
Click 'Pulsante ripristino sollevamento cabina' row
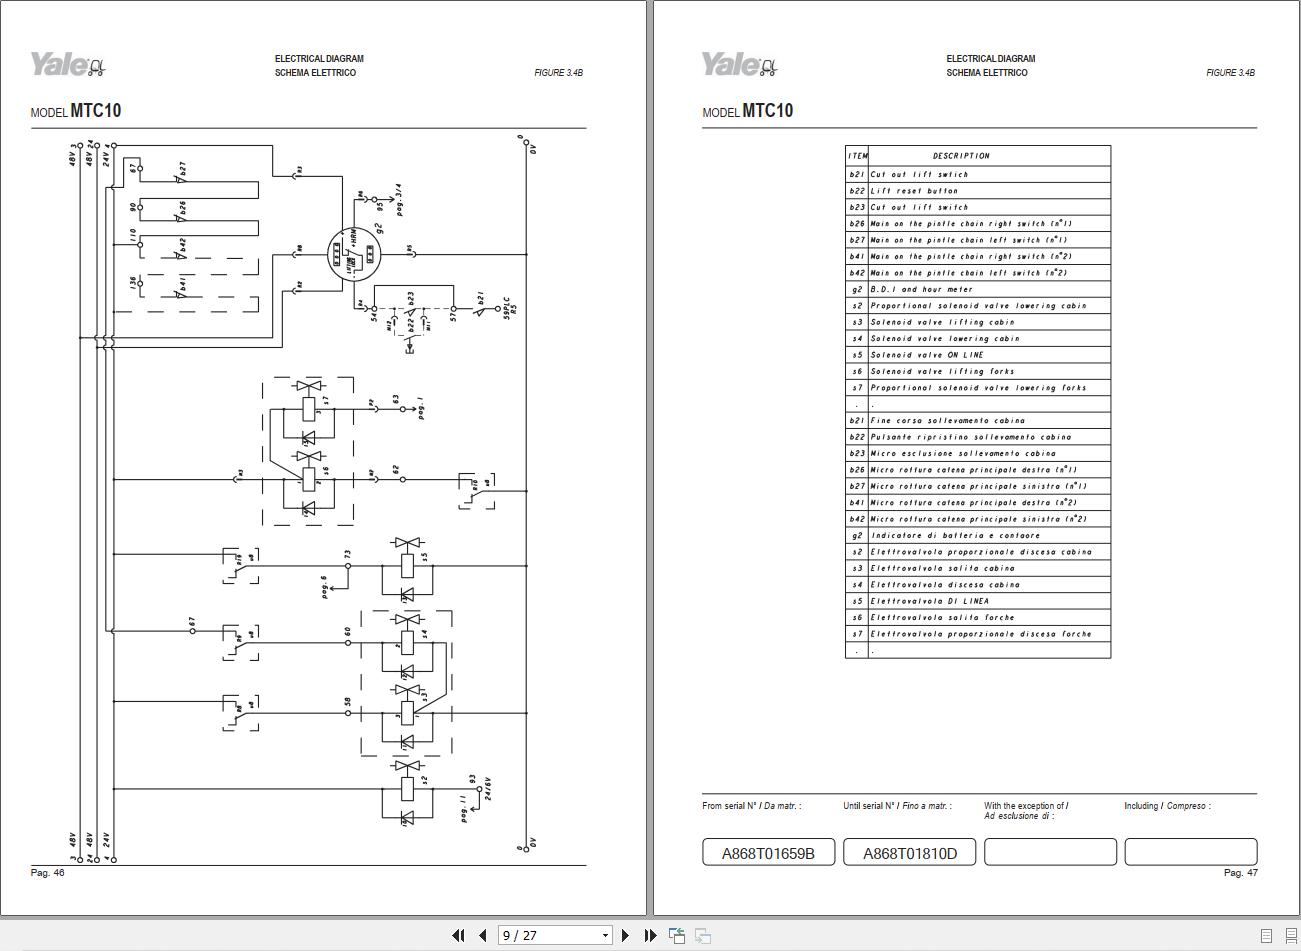click(978, 437)
